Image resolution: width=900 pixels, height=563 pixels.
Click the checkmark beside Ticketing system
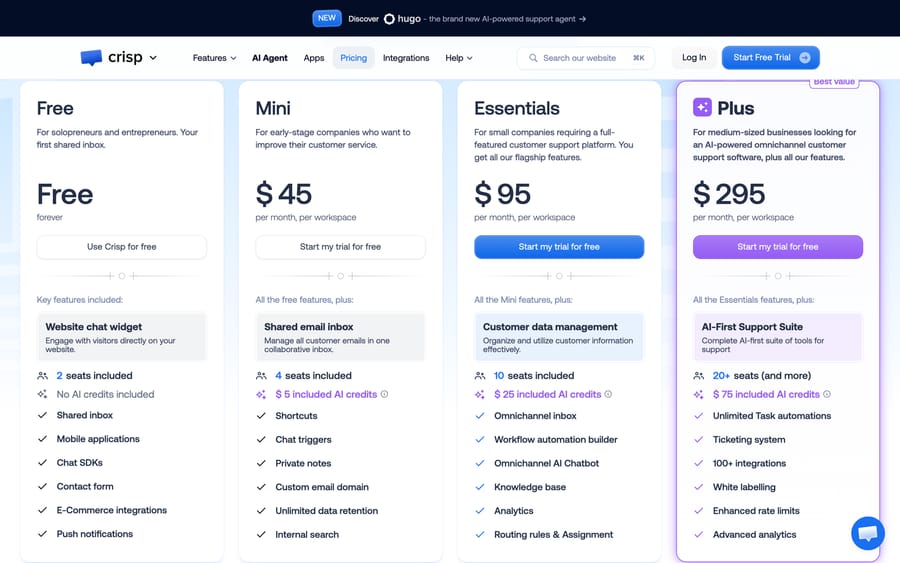(699, 440)
